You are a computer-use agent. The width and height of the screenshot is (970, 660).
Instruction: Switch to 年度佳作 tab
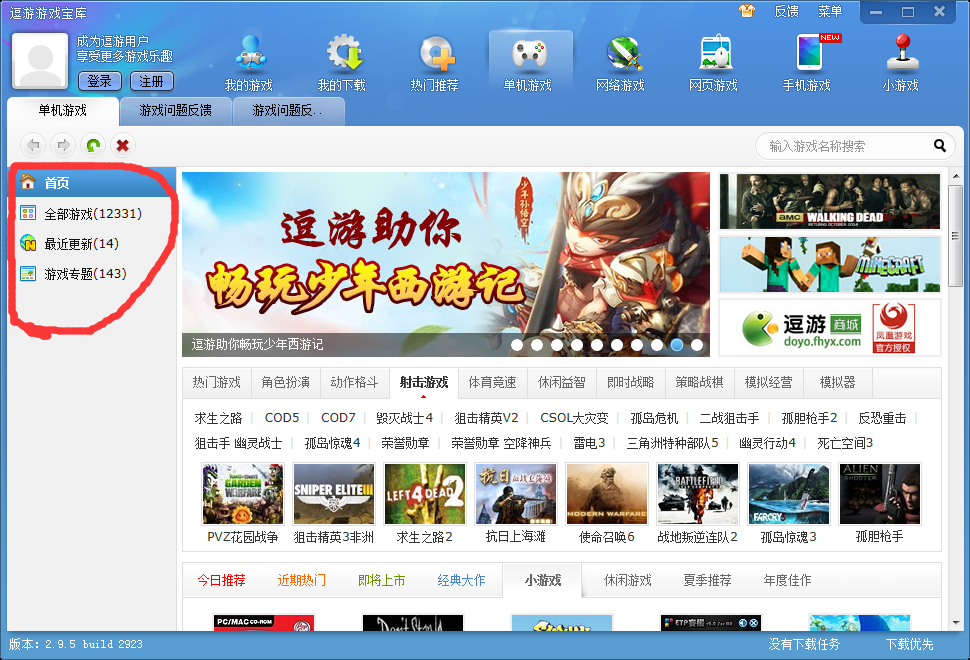(787, 580)
